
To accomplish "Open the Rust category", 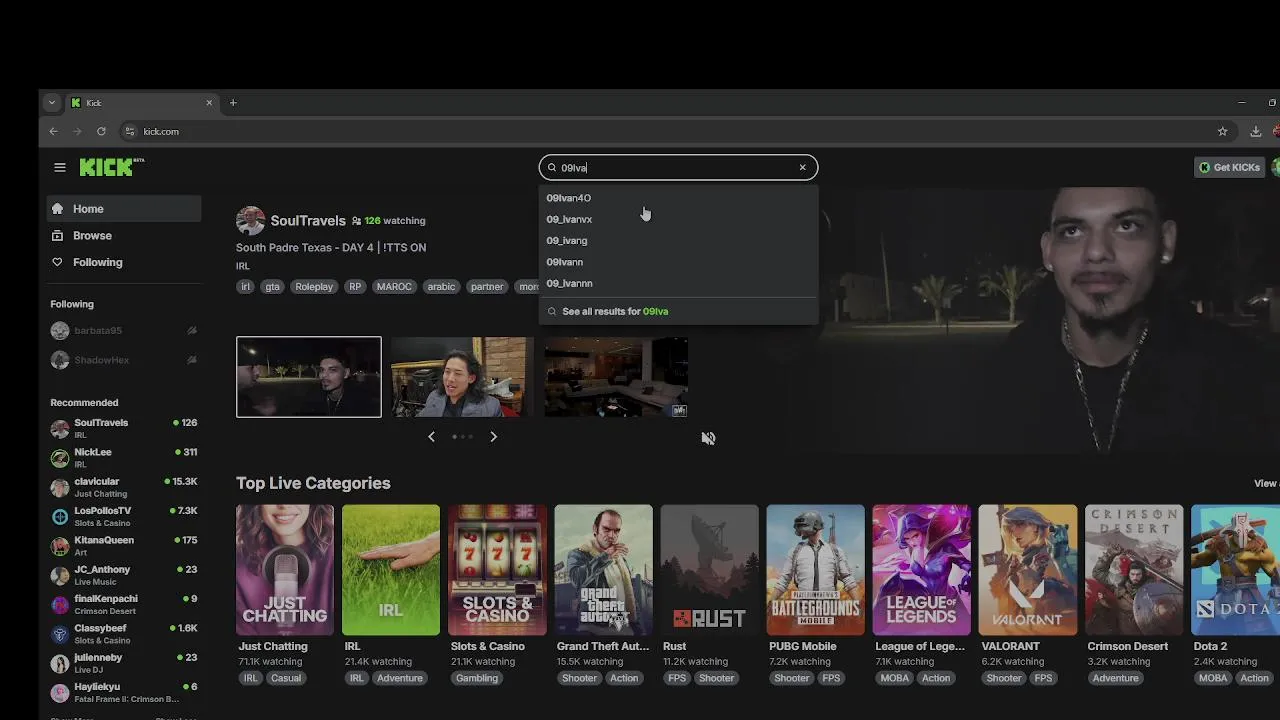I will tap(709, 570).
